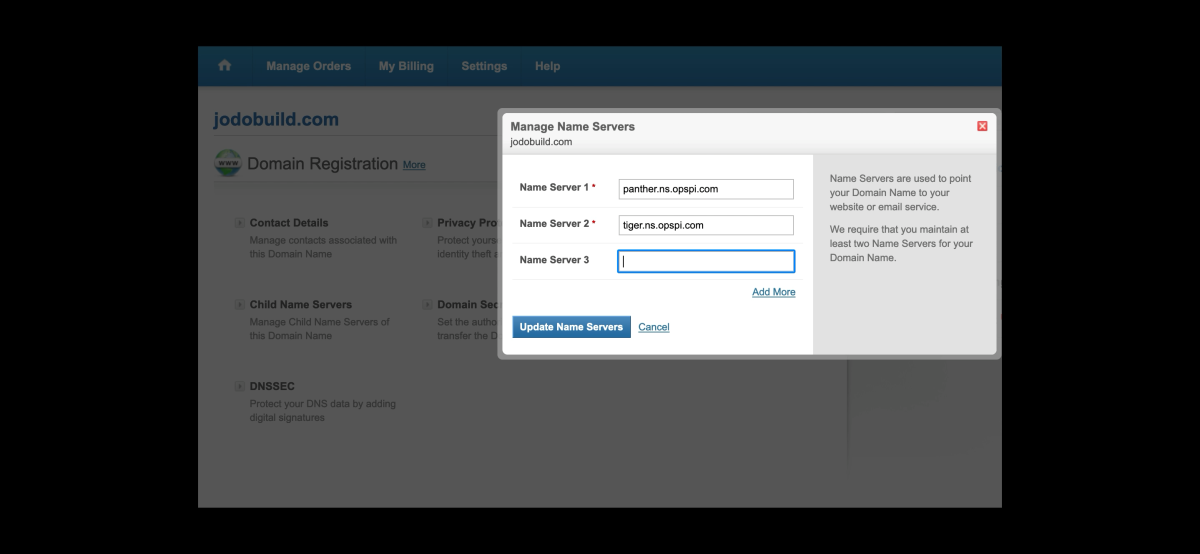Open Contact Details section
This screenshot has width=1200, height=554.
tap(289, 223)
